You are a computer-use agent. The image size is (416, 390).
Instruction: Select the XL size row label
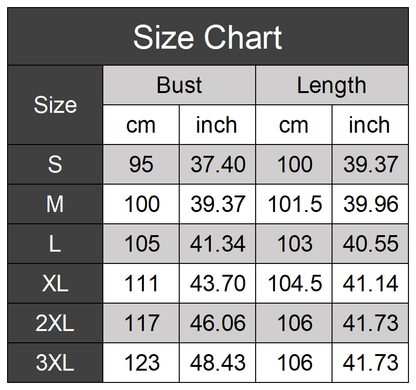(x=55, y=283)
